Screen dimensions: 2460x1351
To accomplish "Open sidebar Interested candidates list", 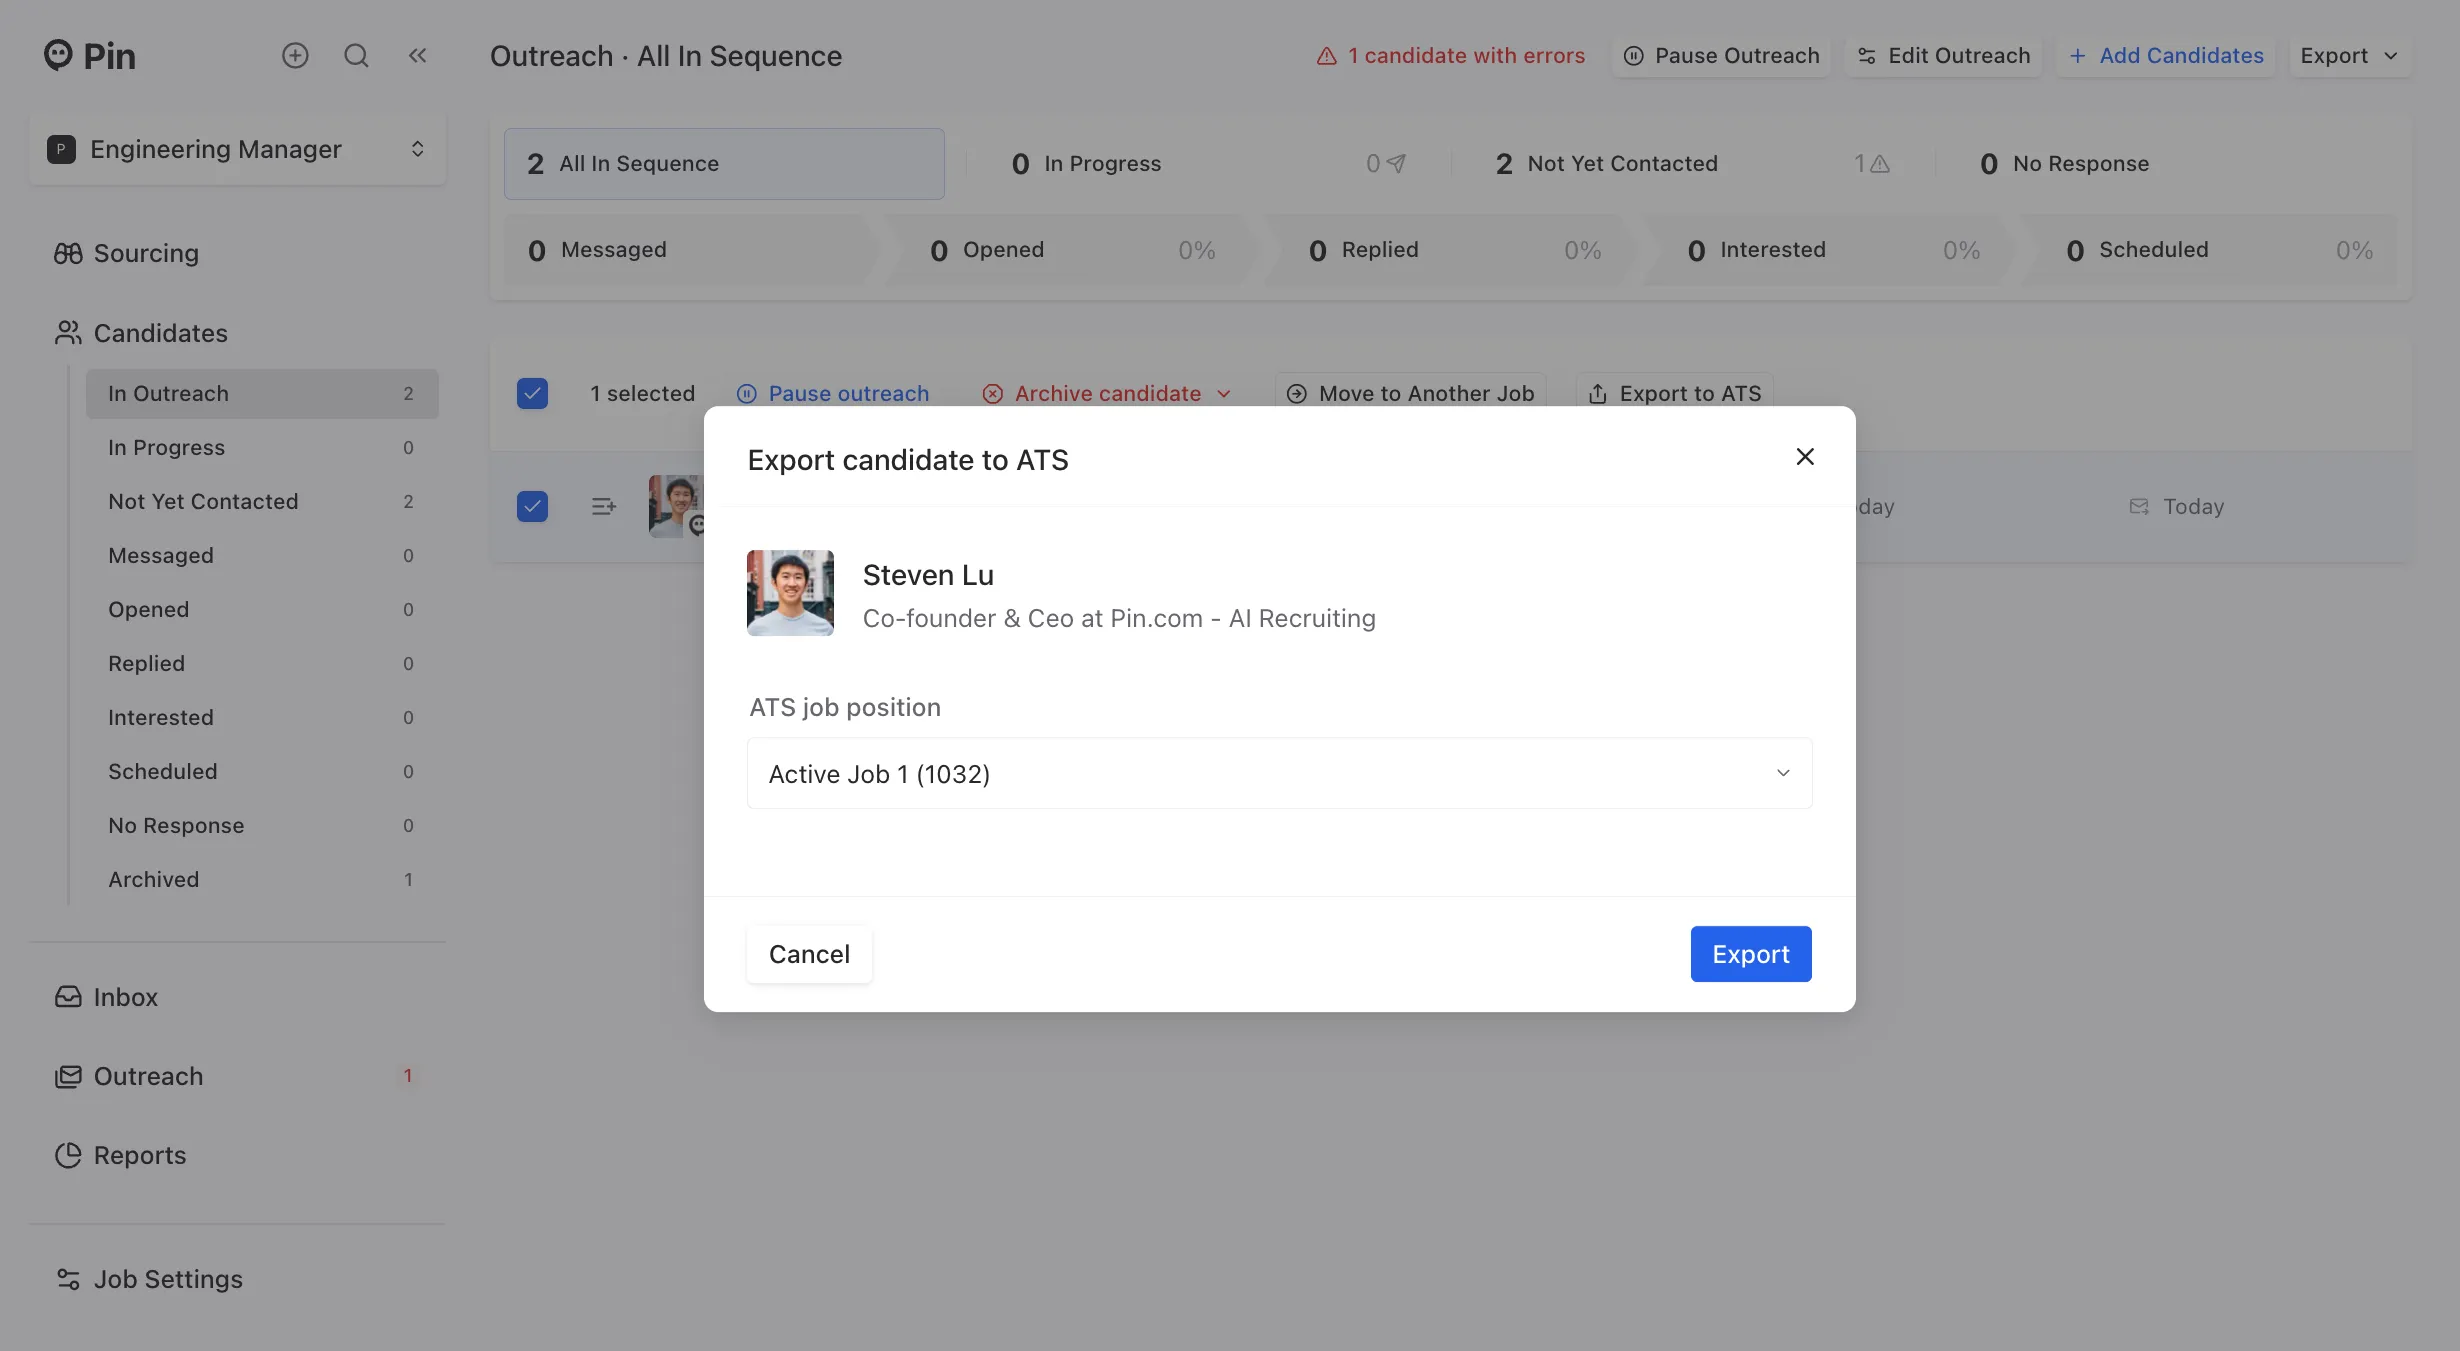I will point(262,718).
